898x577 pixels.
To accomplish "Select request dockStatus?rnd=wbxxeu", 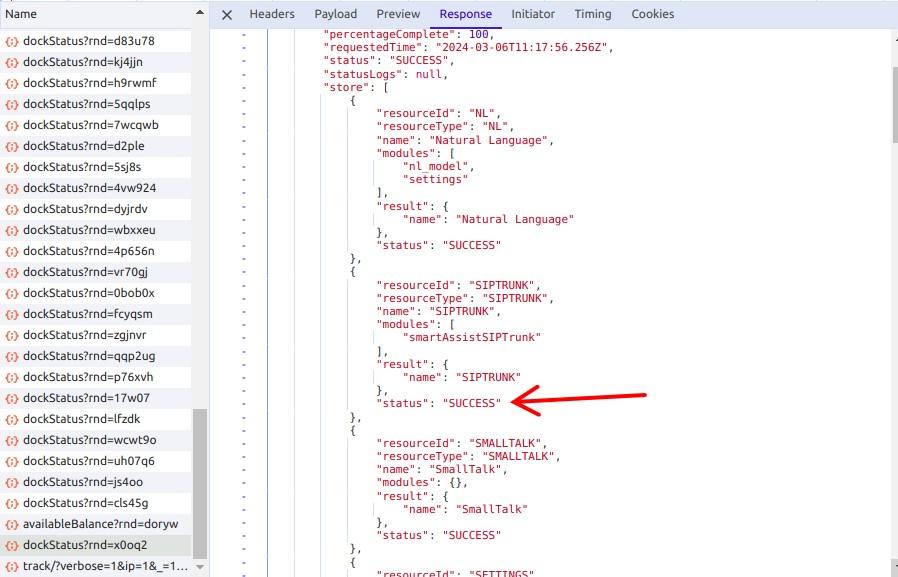I will [89, 230].
